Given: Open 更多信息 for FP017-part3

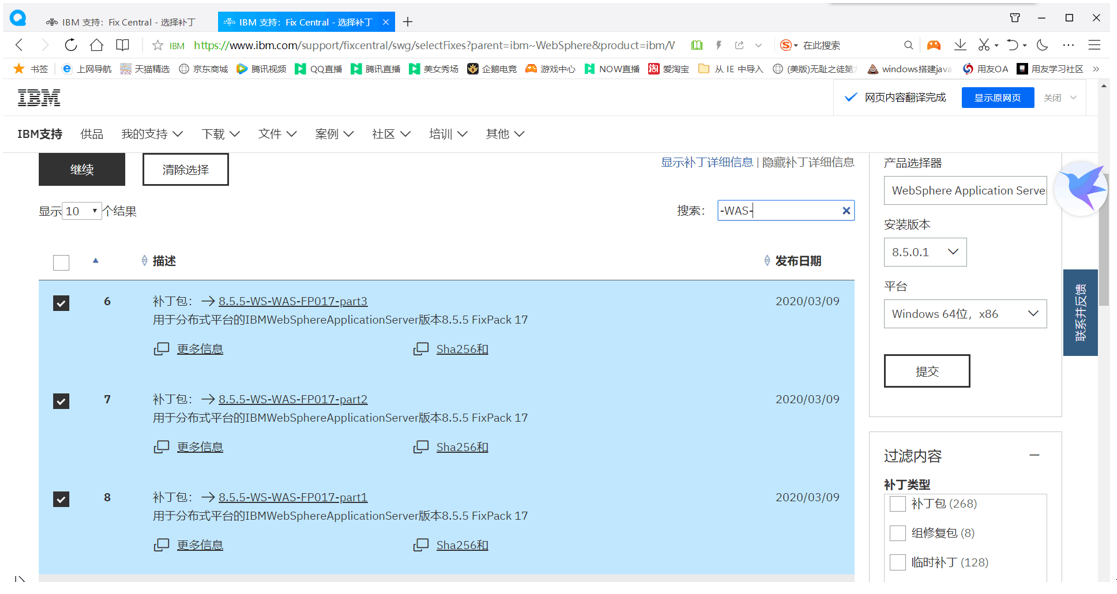Looking at the screenshot, I should (x=199, y=349).
